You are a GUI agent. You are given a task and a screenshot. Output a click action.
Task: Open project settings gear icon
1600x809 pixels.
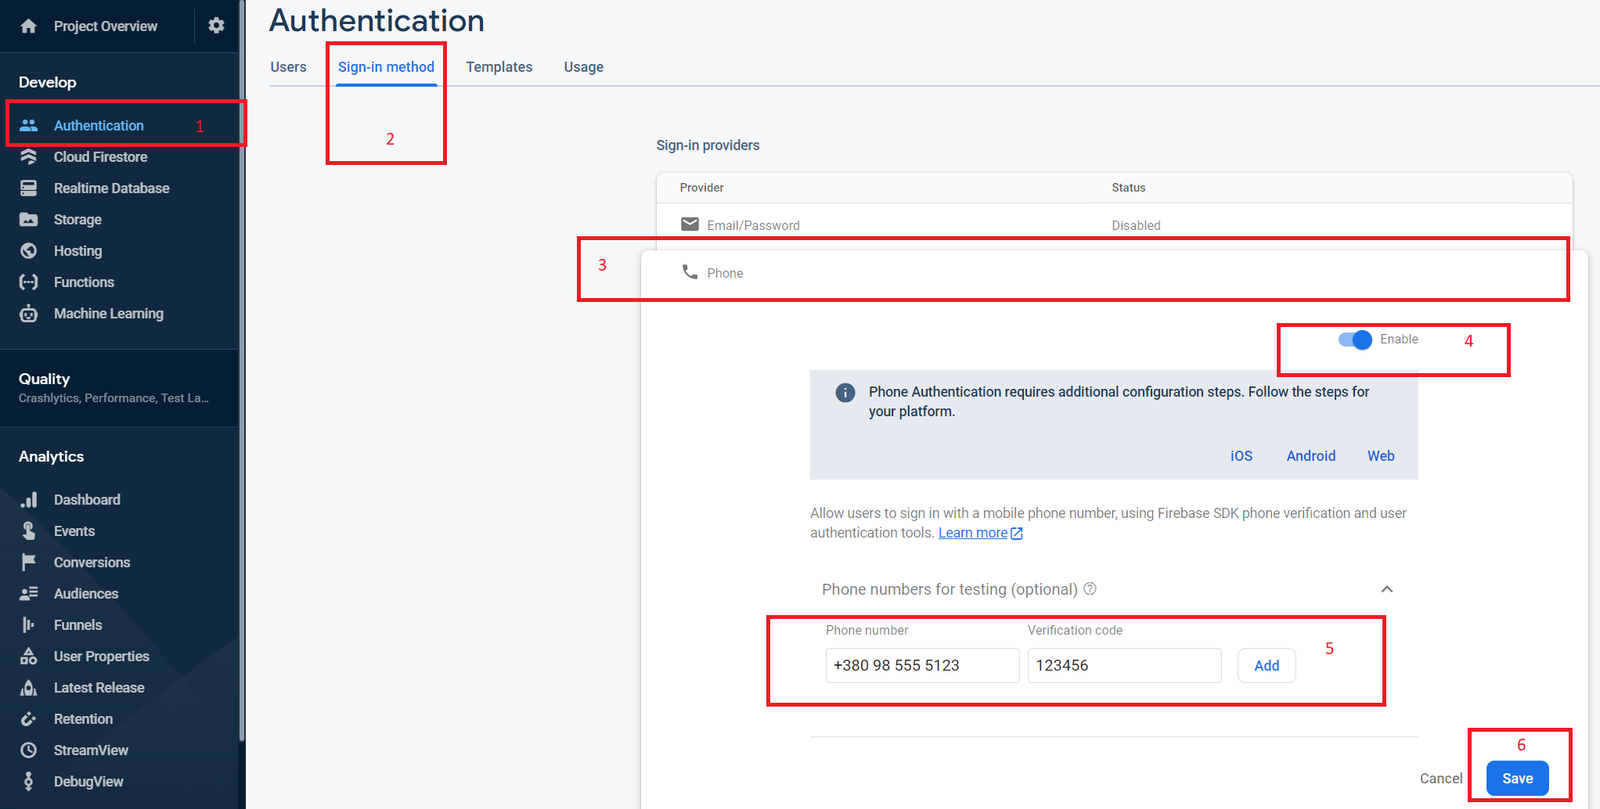click(216, 26)
